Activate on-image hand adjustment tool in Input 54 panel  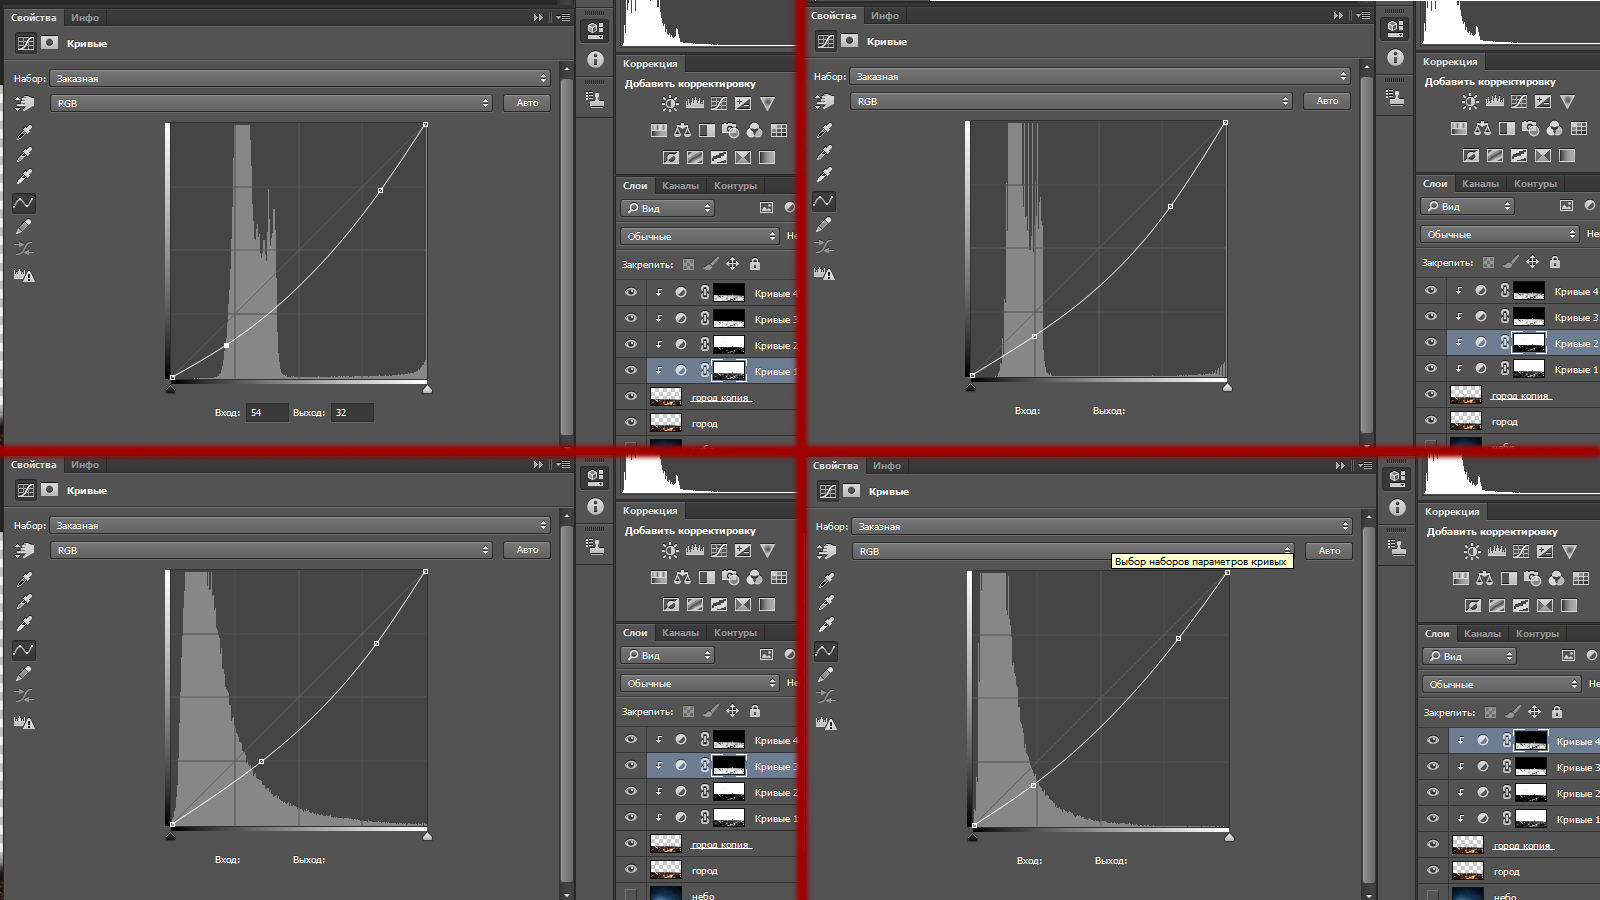(x=24, y=103)
